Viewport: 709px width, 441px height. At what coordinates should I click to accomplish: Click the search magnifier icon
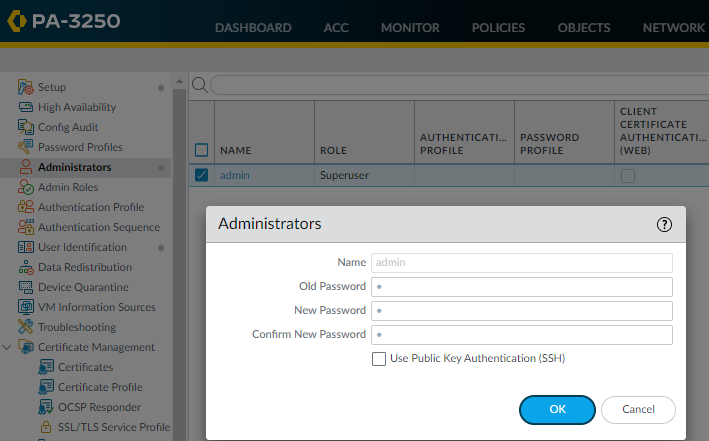[199, 85]
